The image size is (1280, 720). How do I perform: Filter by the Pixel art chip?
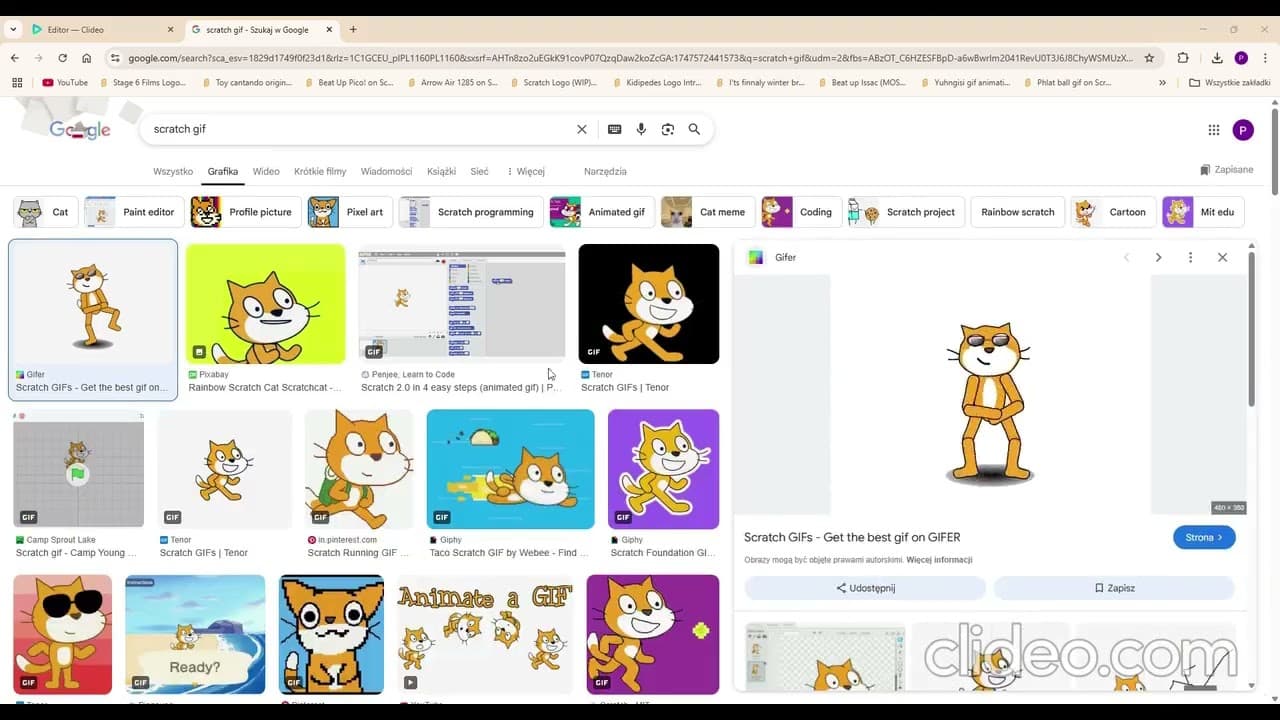[x=350, y=212]
